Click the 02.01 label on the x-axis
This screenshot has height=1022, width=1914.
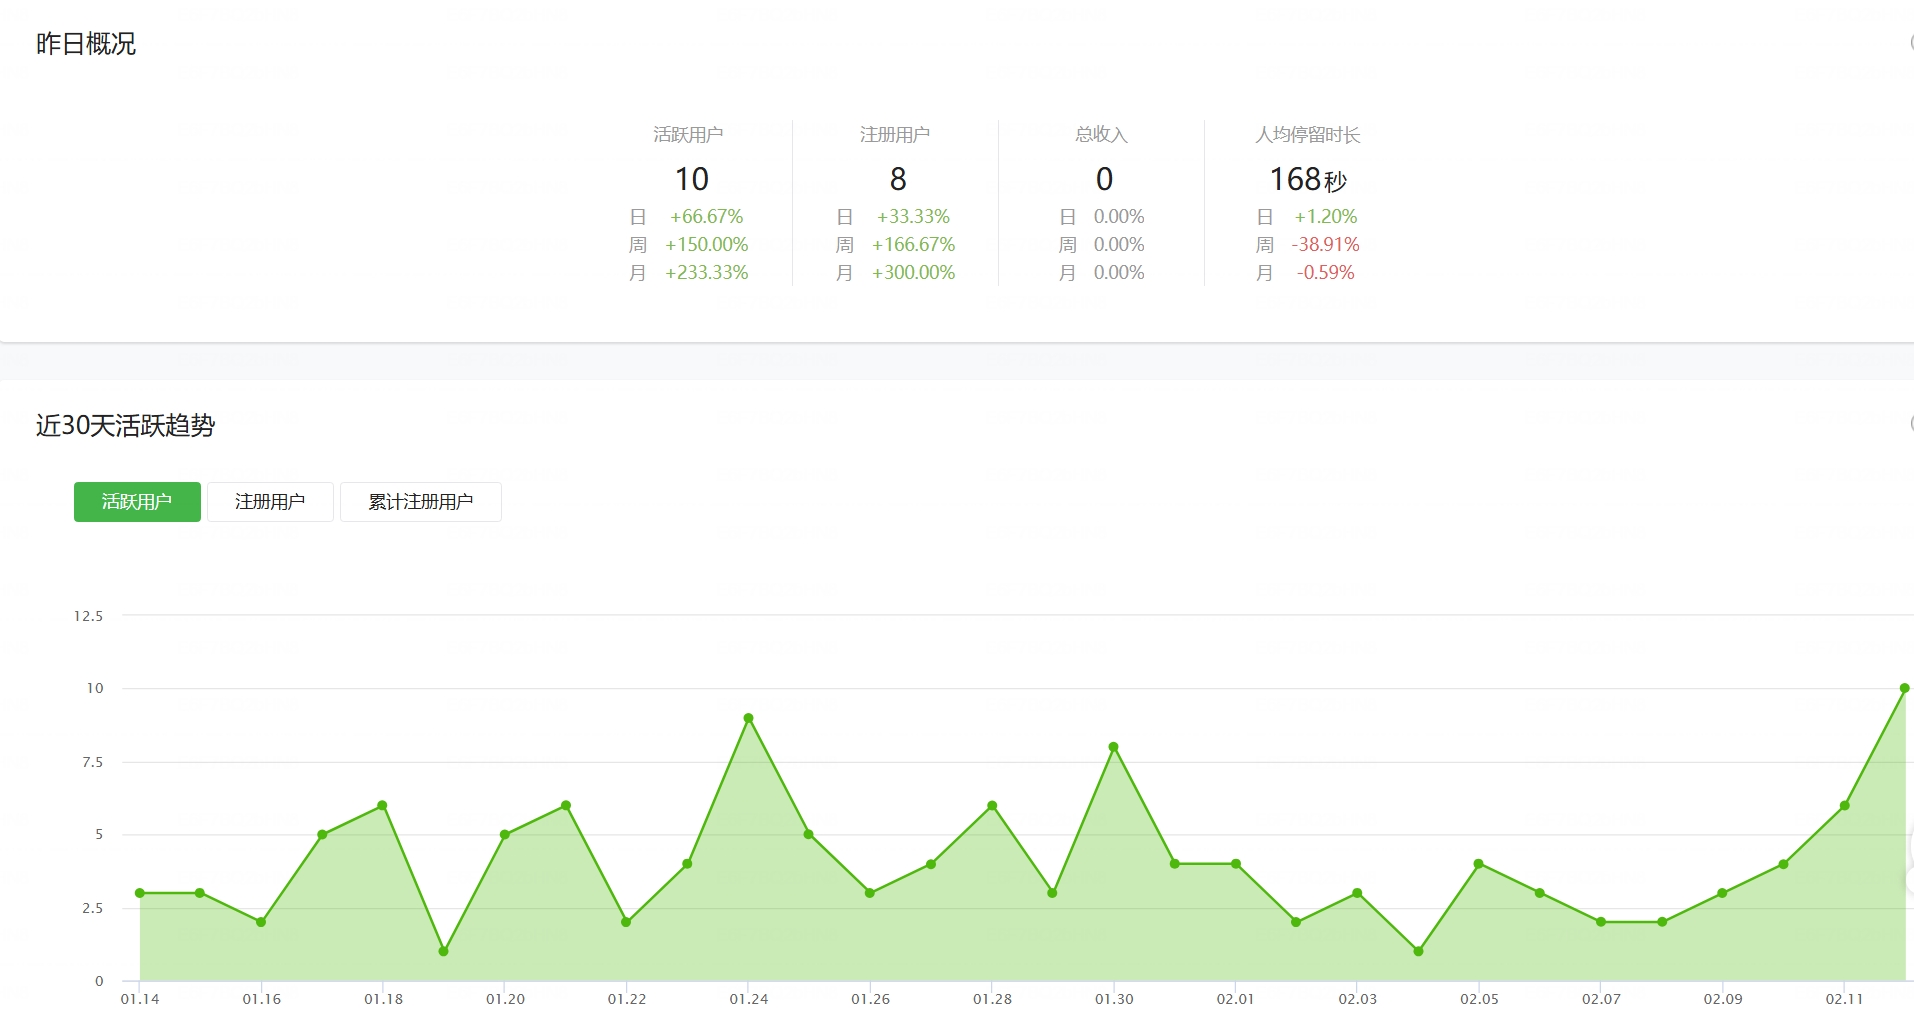(x=1235, y=999)
